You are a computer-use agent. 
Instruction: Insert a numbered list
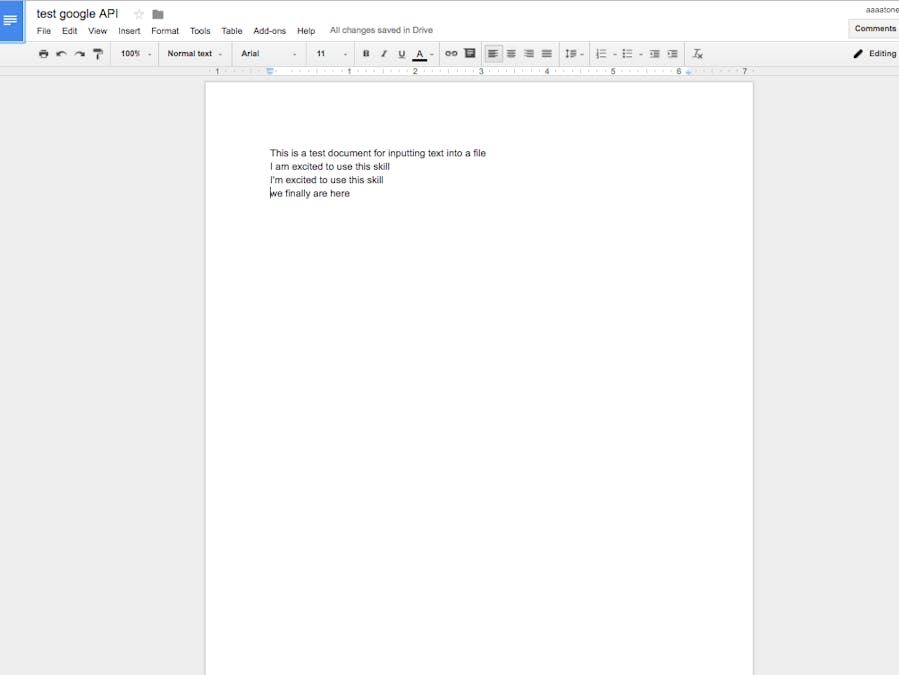tap(601, 54)
